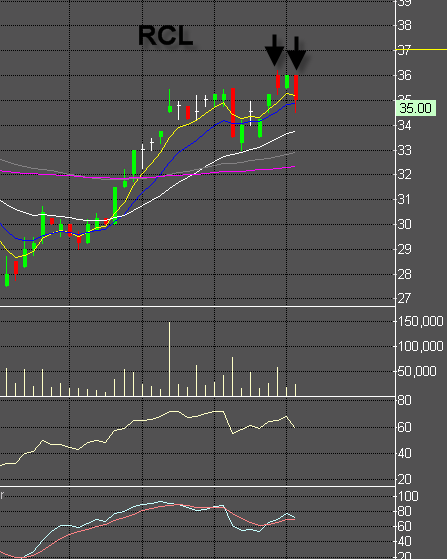Click the 27 price axis label

tap(404, 298)
